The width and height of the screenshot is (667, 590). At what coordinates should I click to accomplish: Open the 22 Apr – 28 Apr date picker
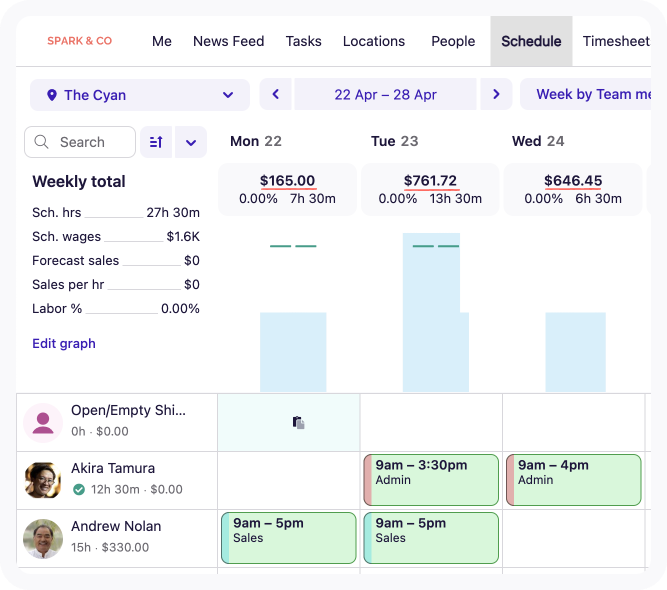pos(385,95)
